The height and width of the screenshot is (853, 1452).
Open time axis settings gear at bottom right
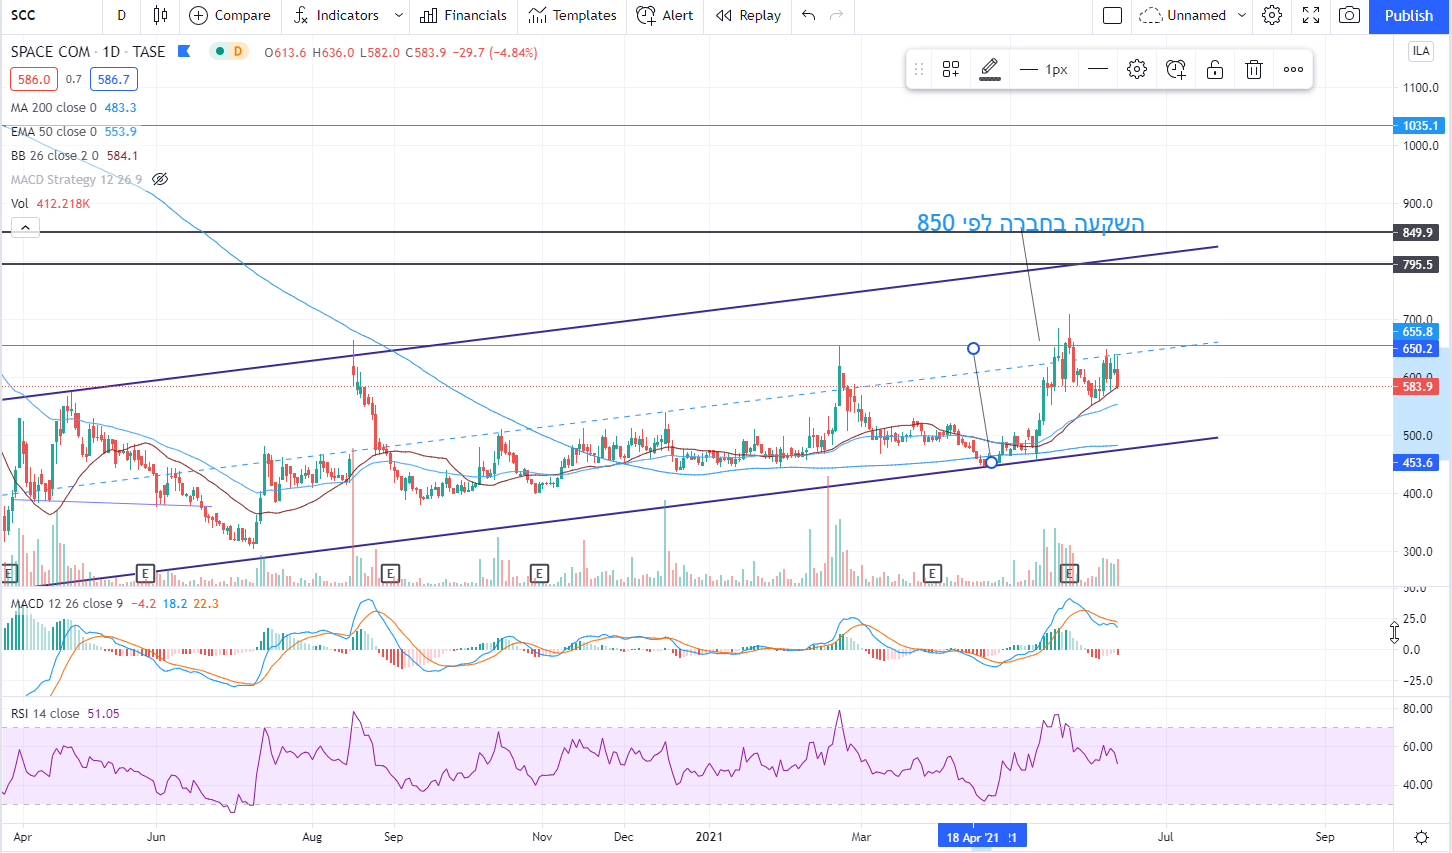[1421, 837]
